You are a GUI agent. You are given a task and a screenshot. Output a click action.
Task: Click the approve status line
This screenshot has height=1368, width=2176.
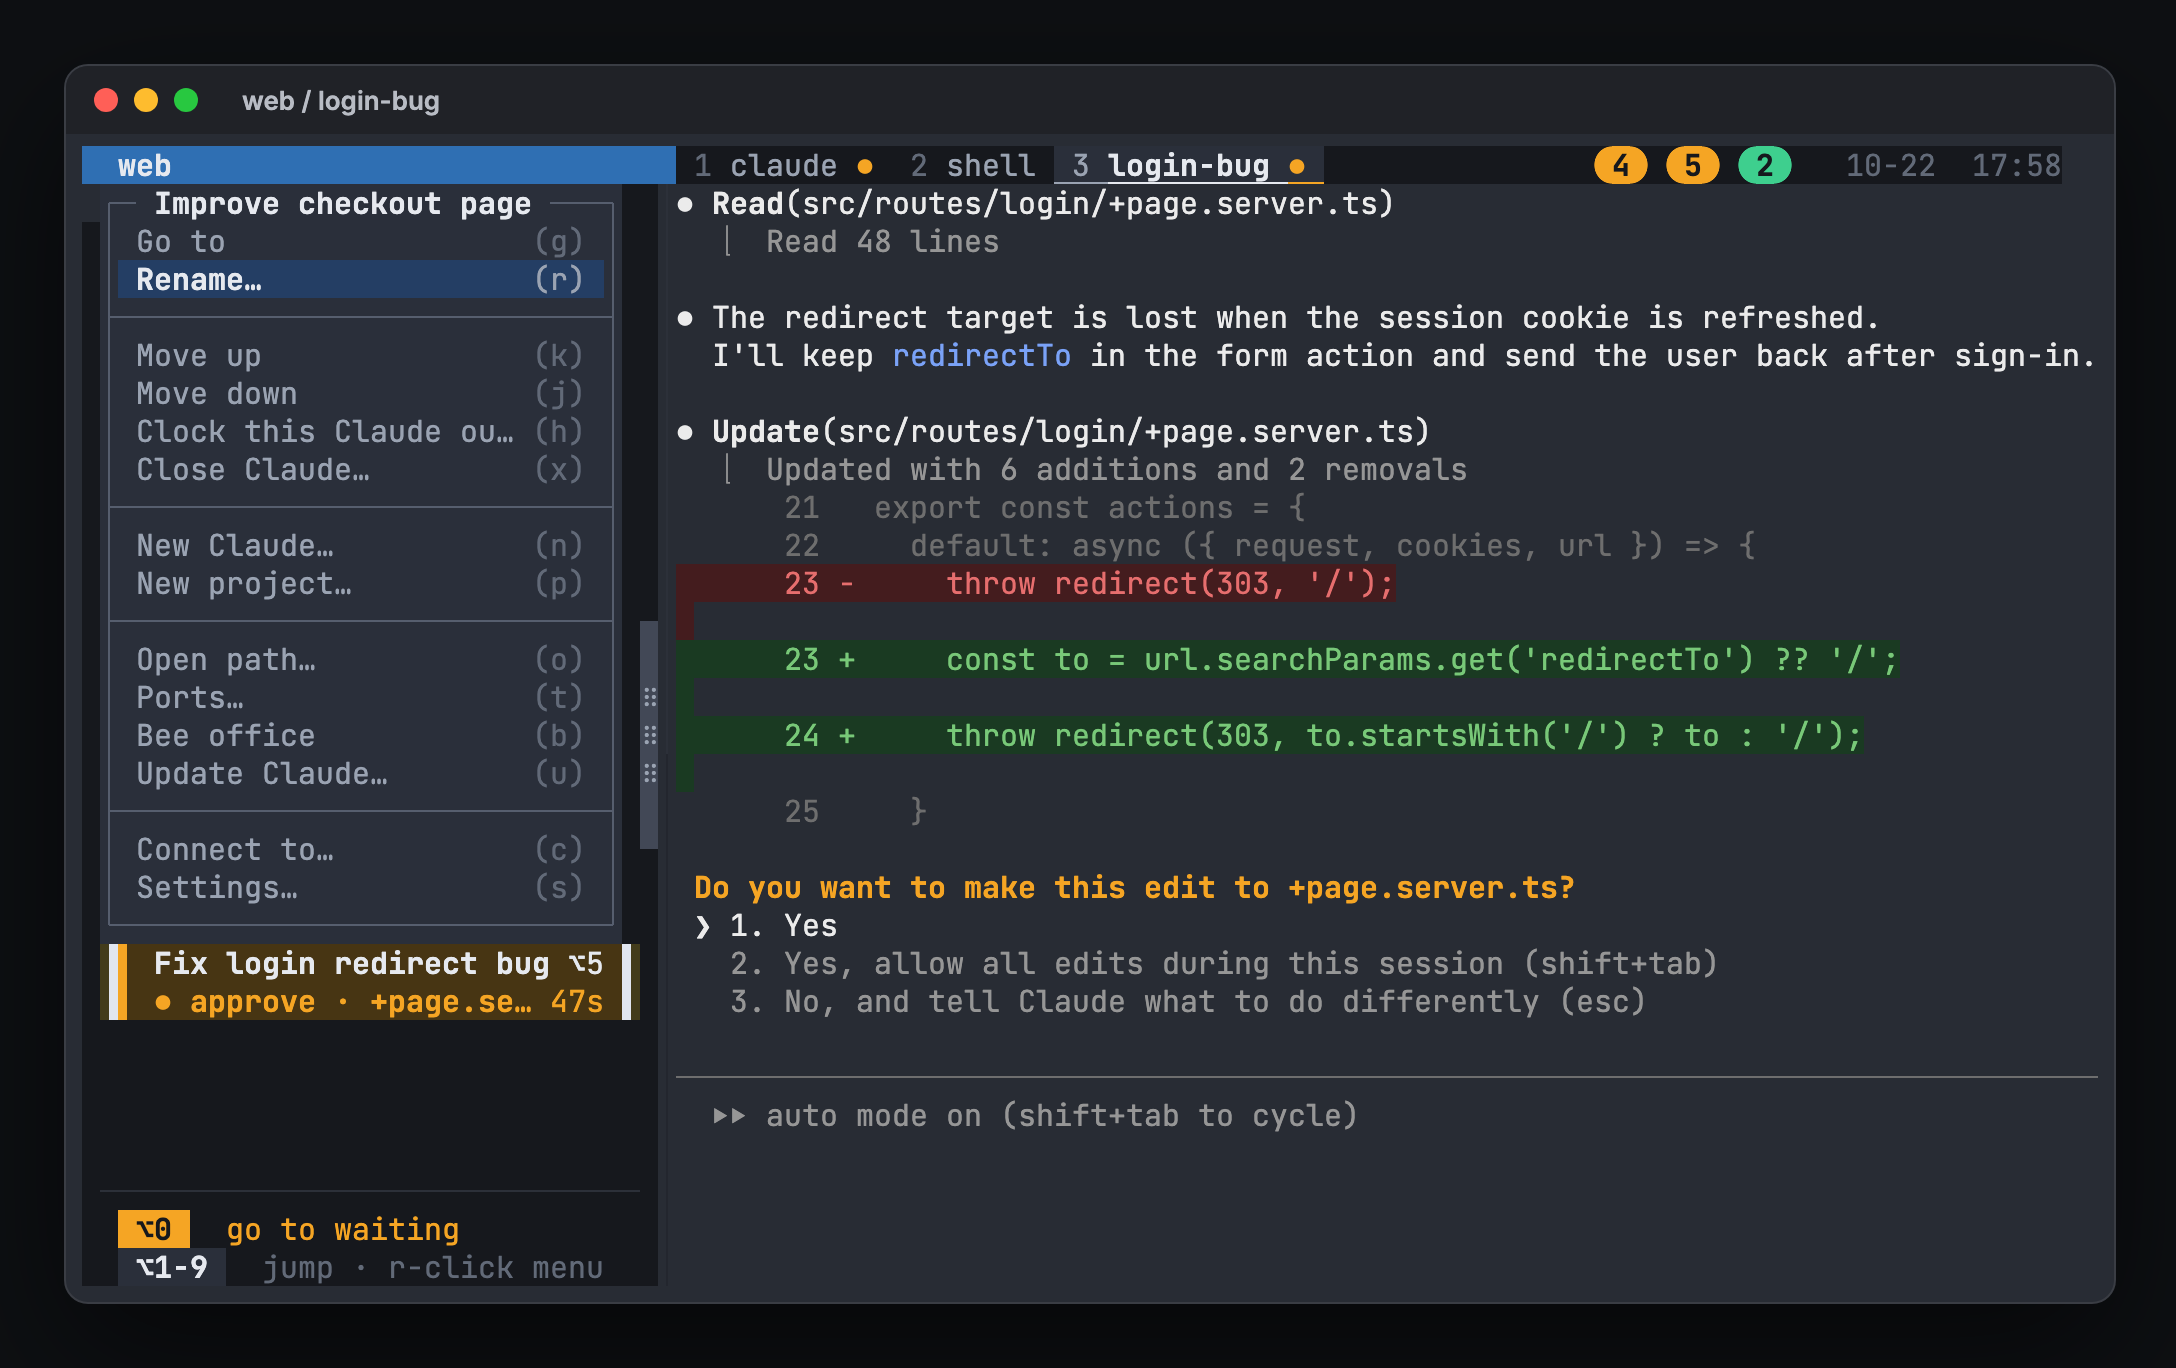(379, 1002)
